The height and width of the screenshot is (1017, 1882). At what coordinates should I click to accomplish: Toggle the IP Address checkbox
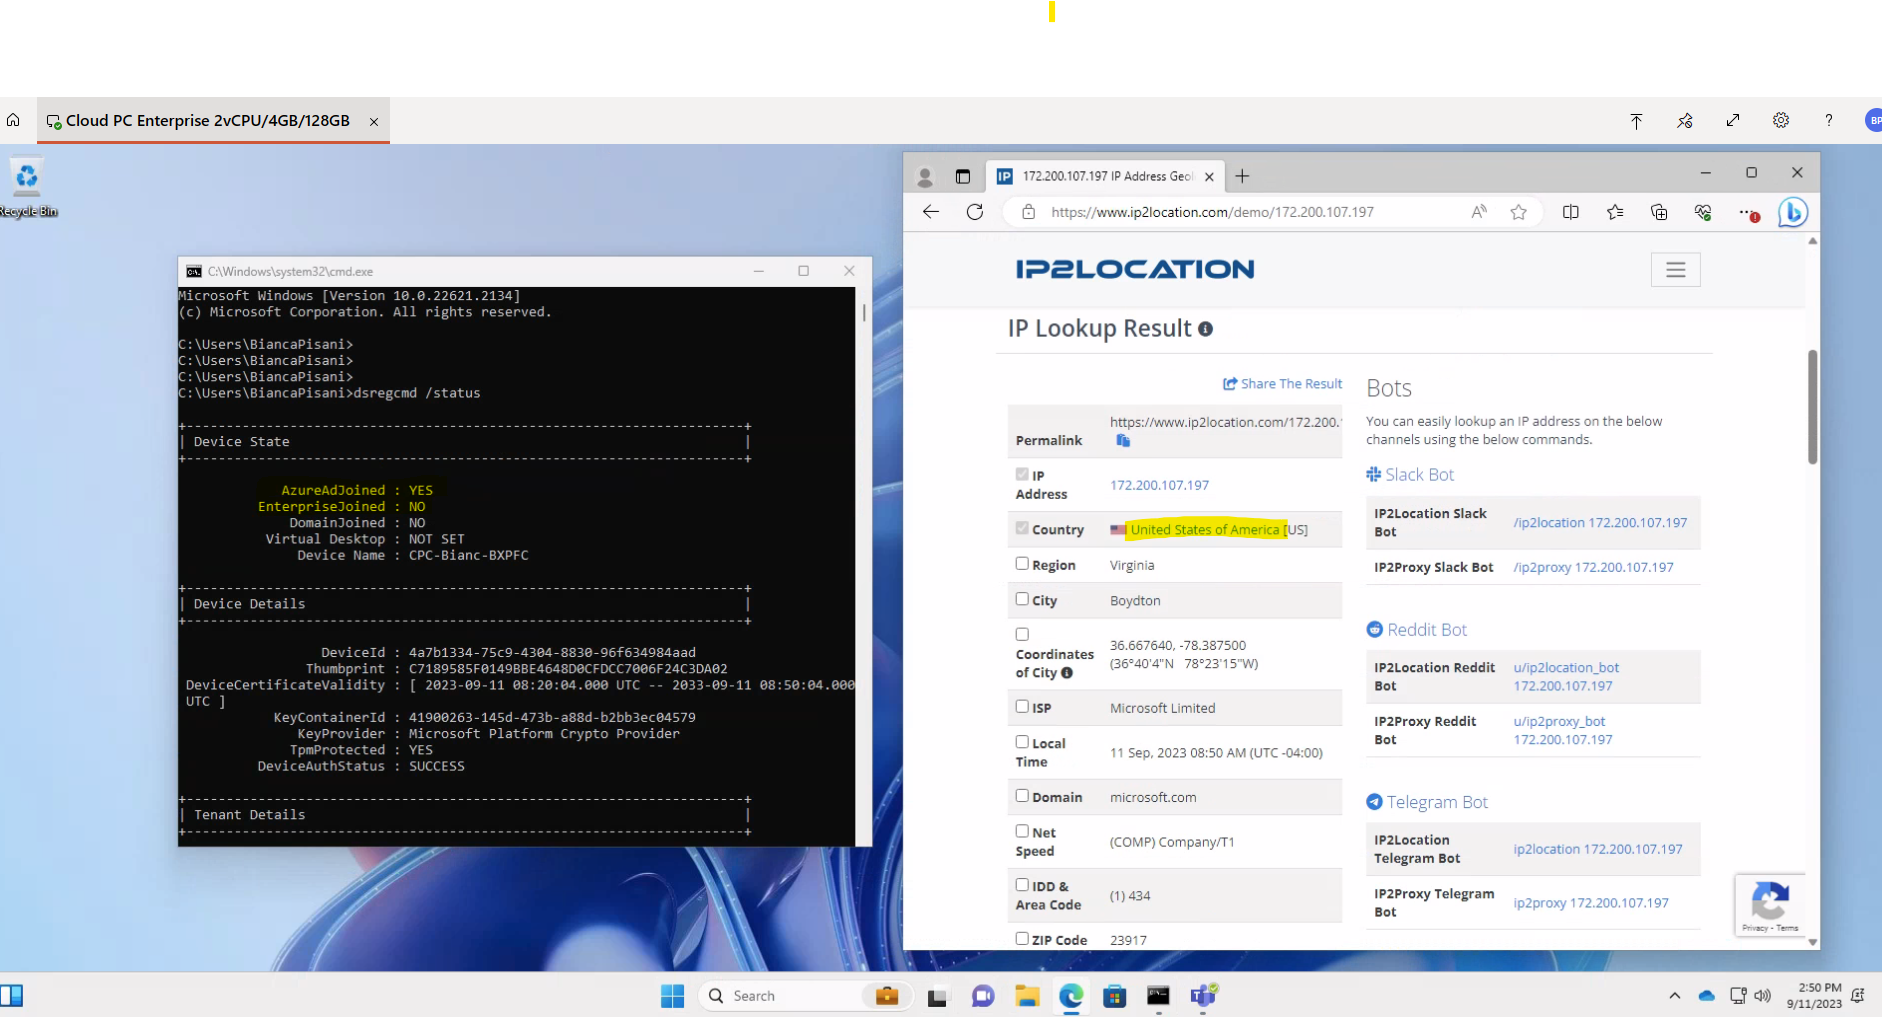pyautogui.click(x=1022, y=474)
